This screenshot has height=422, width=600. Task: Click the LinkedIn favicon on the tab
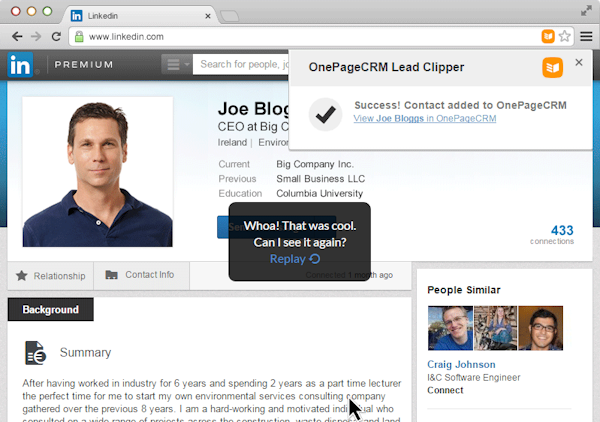point(77,16)
